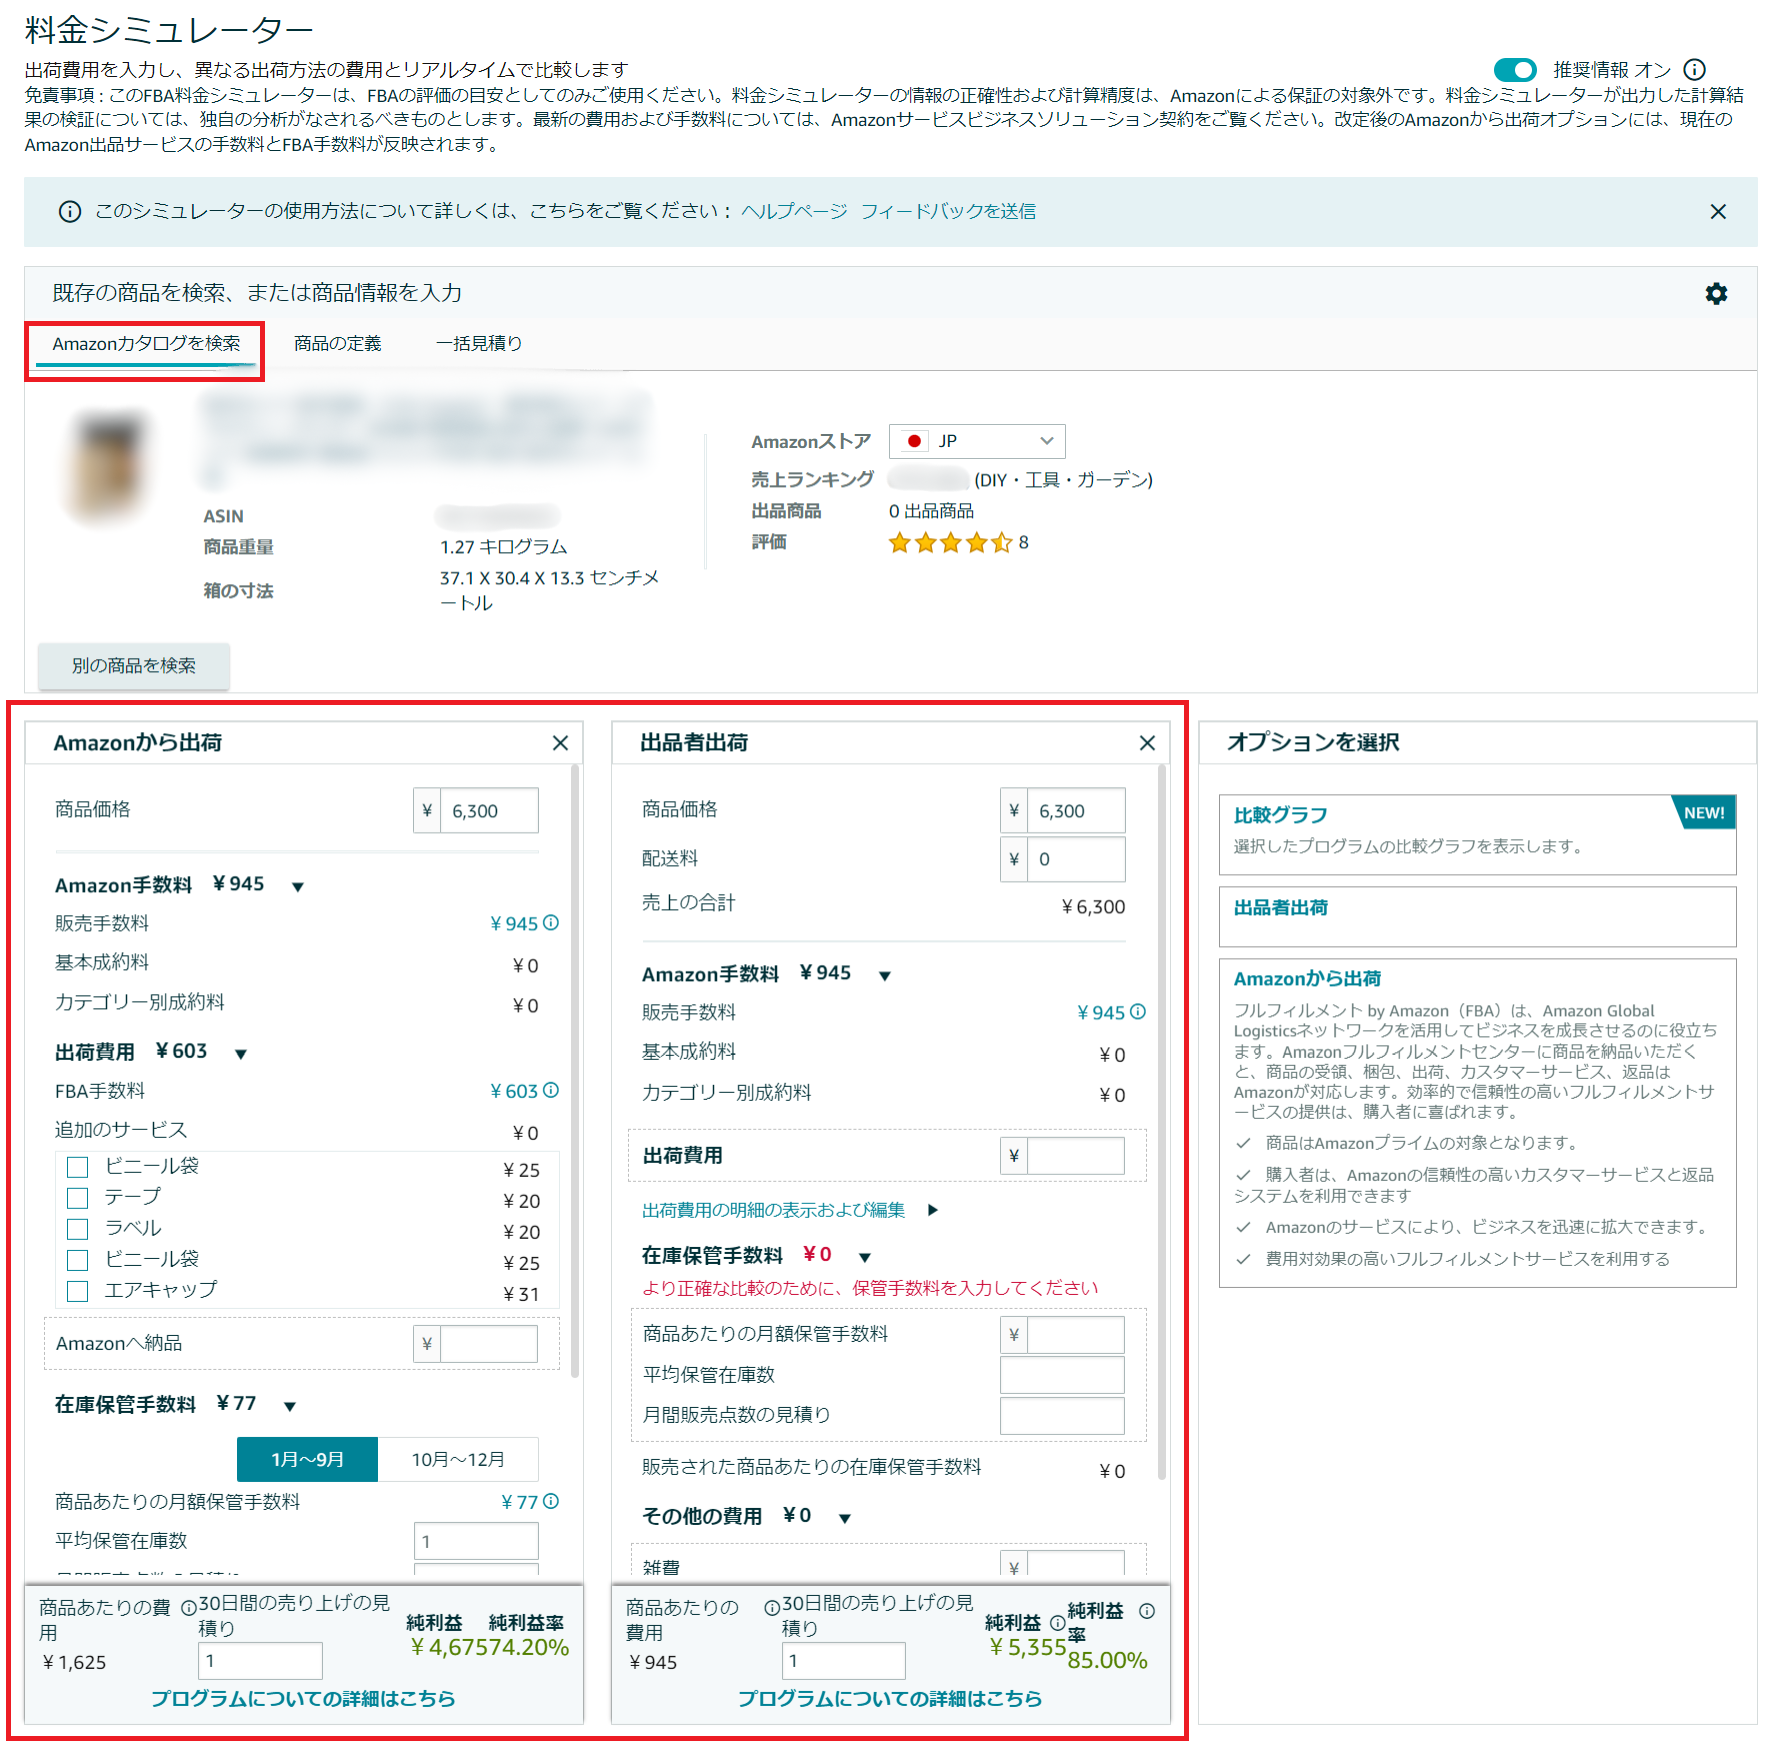
Task: Click info icon beside seller 販売手数料 ¥945
Action: 1138,1012
